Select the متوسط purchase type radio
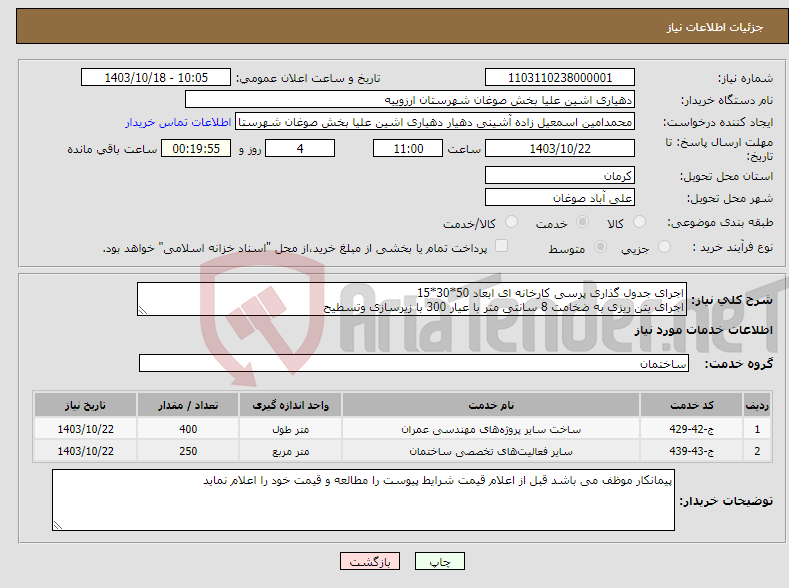Image resolution: width=789 pixels, height=588 pixels. (600, 246)
